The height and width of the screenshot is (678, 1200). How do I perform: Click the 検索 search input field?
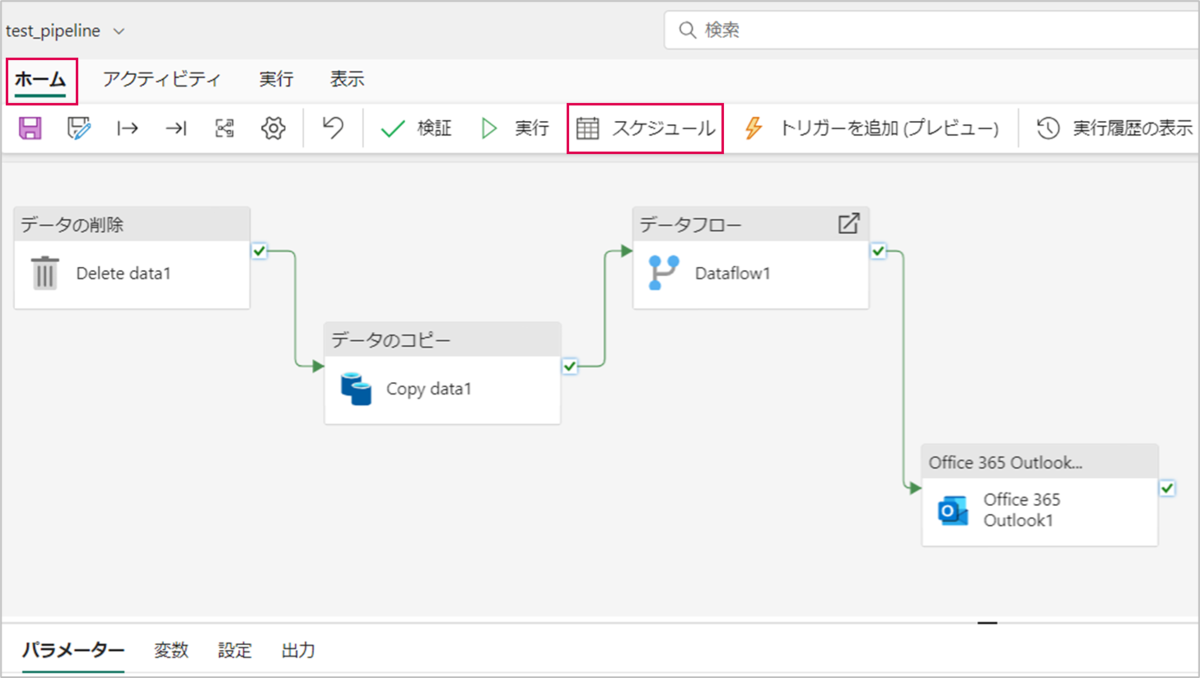click(930, 31)
